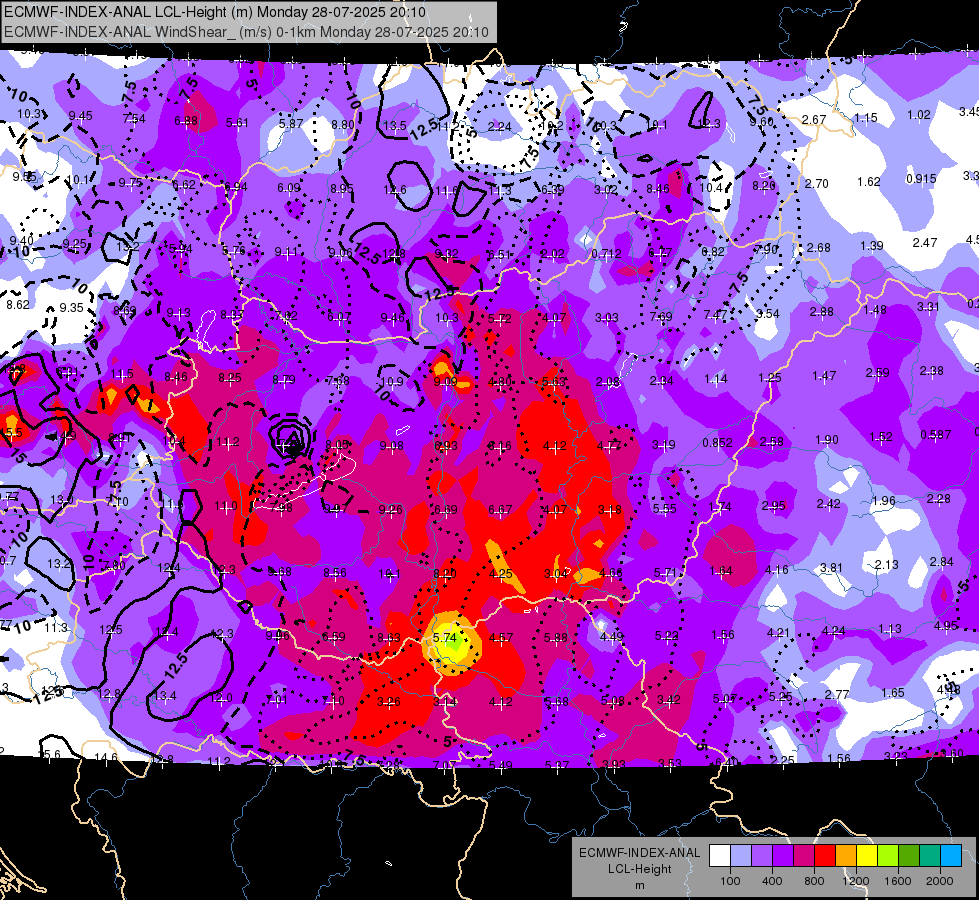The width and height of the screenshot is (979, 900).
Task: Click the grid value '5.87'
Action: coord(290,124)
